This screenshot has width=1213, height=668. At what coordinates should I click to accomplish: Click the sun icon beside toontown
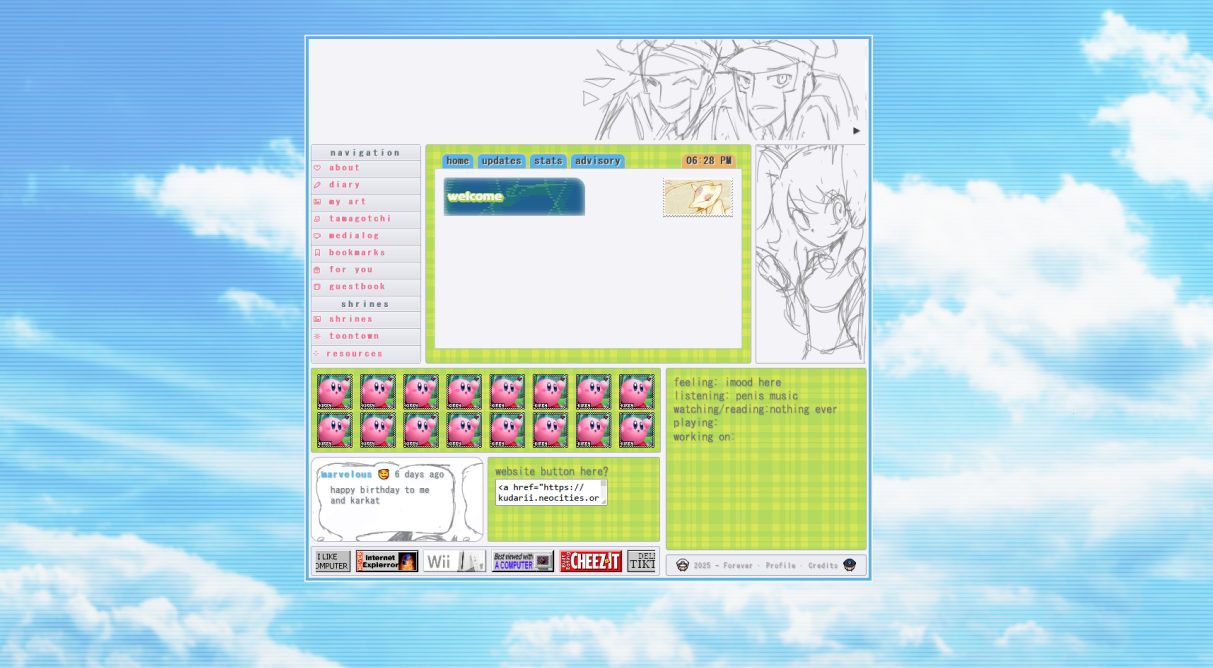[317, 337]
